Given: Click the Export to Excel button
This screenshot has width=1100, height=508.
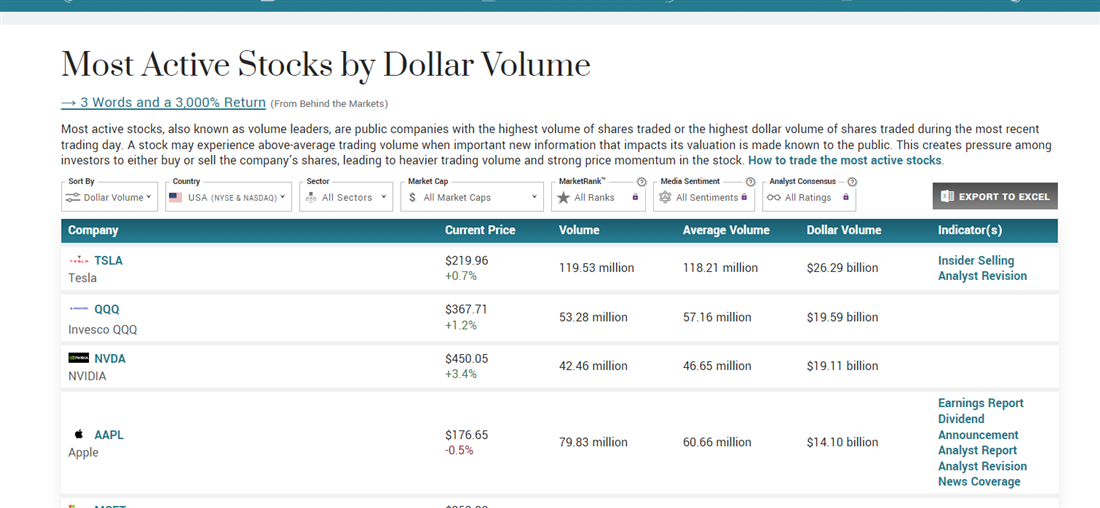Looking at the screenshot, I should click(995, 196).
